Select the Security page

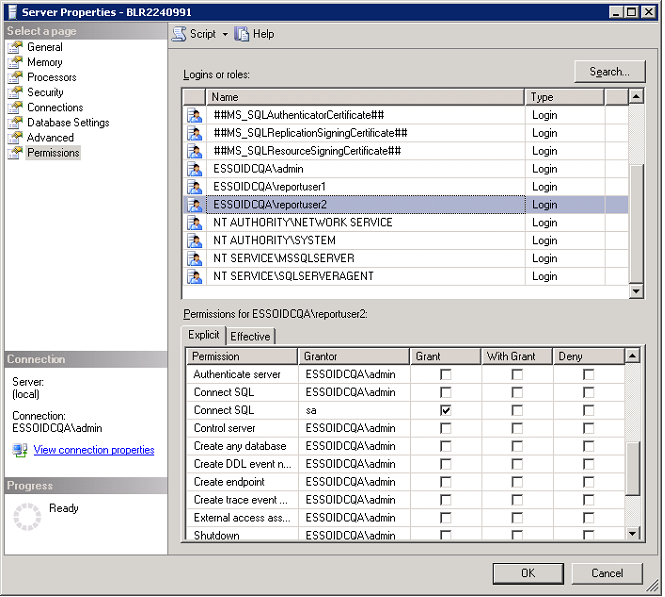[x=45, y=92]
